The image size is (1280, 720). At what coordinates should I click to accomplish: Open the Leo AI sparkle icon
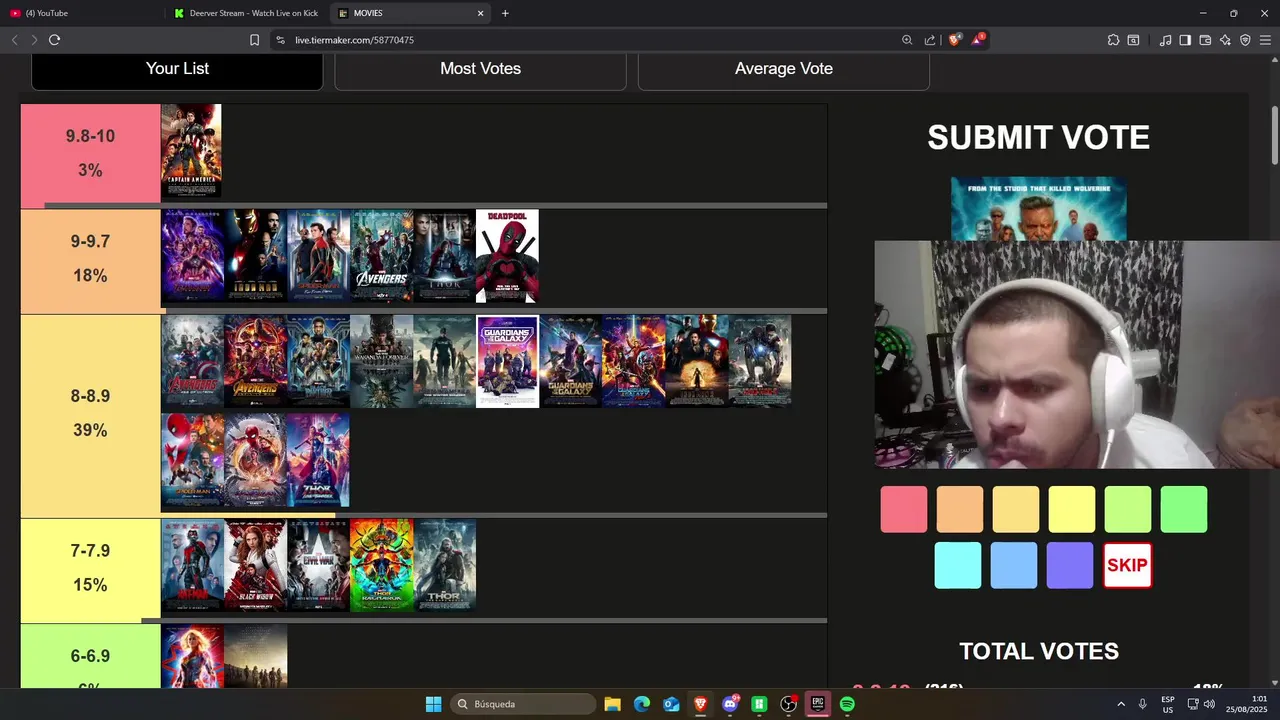[x=1225, y=40]
